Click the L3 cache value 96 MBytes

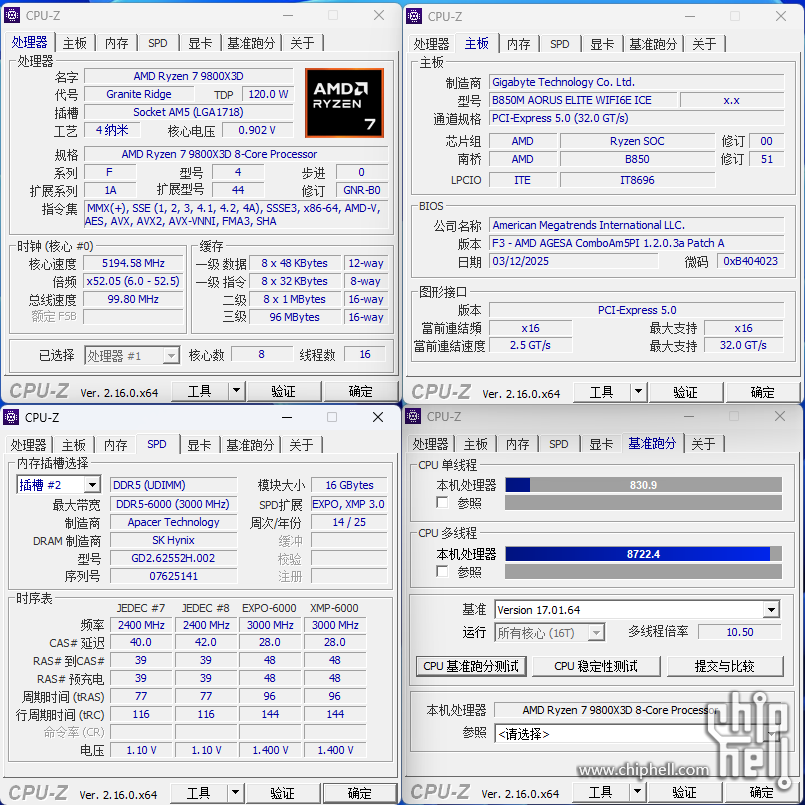tap(295, 317)
